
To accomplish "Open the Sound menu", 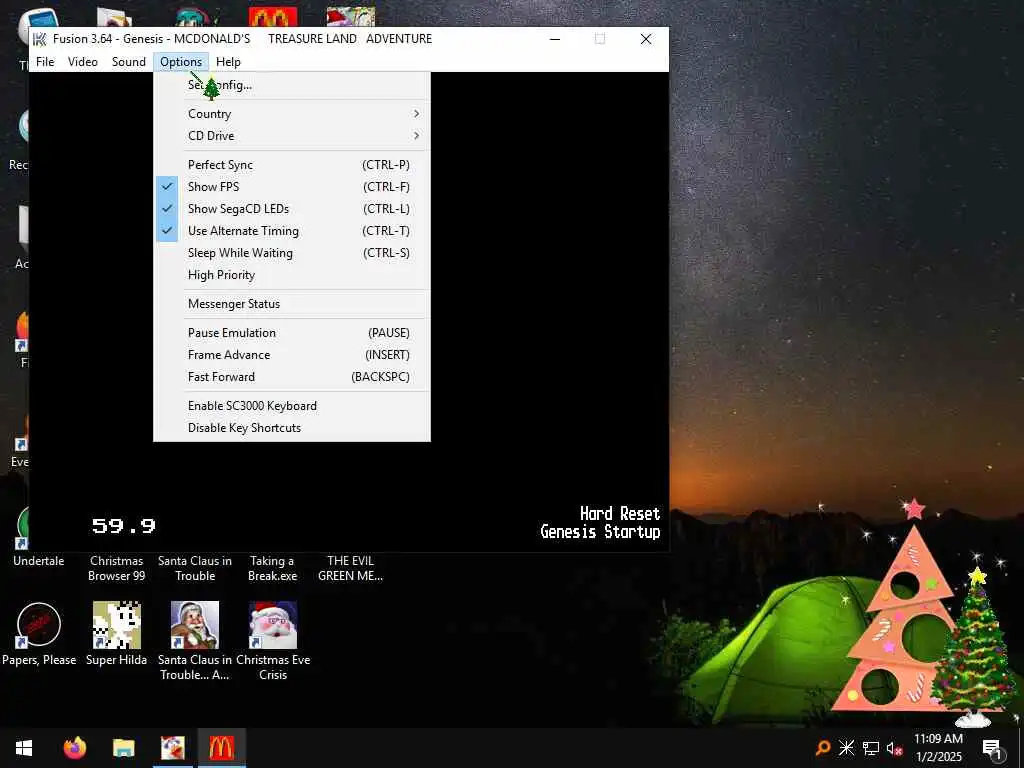I will [x=129, y=61].
